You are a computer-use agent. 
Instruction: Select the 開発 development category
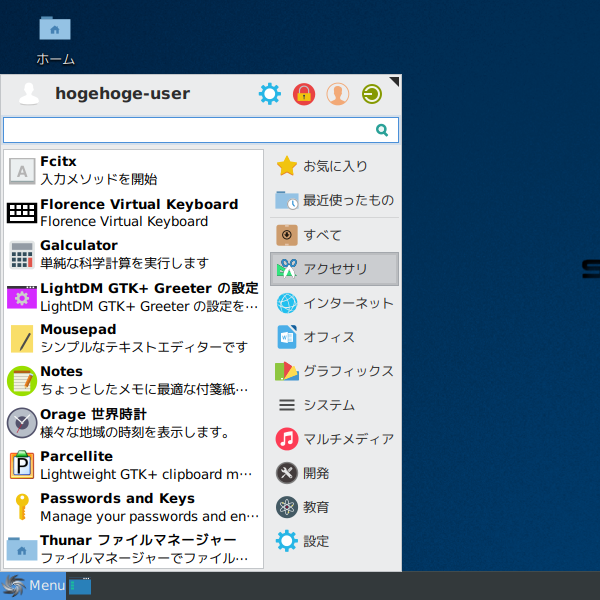click(334, 473)
